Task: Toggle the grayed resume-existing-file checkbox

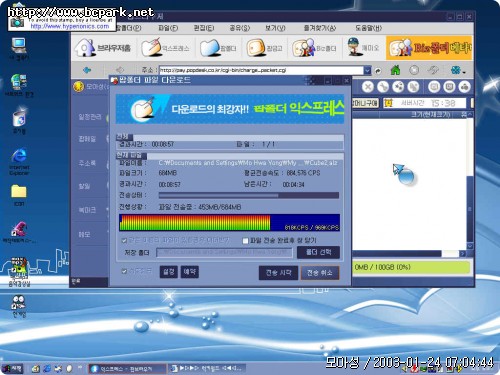Action: pos(124,240)
